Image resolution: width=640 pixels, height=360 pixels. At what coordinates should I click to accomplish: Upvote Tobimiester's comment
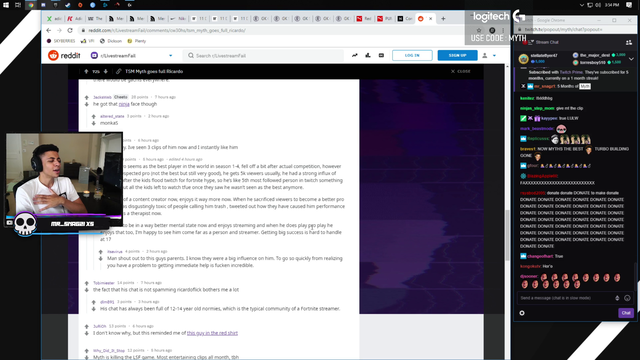(87, 283)
